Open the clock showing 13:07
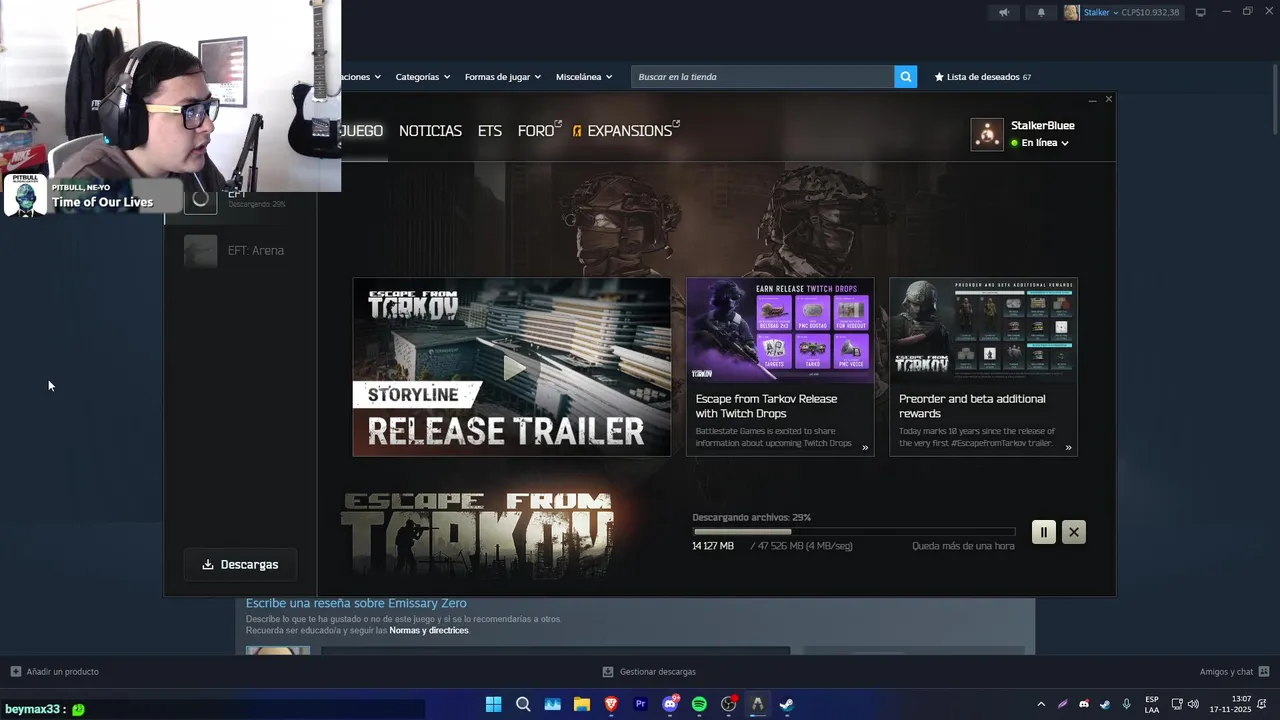This screenshot has height=720, width=1280. click(1230, 704)
